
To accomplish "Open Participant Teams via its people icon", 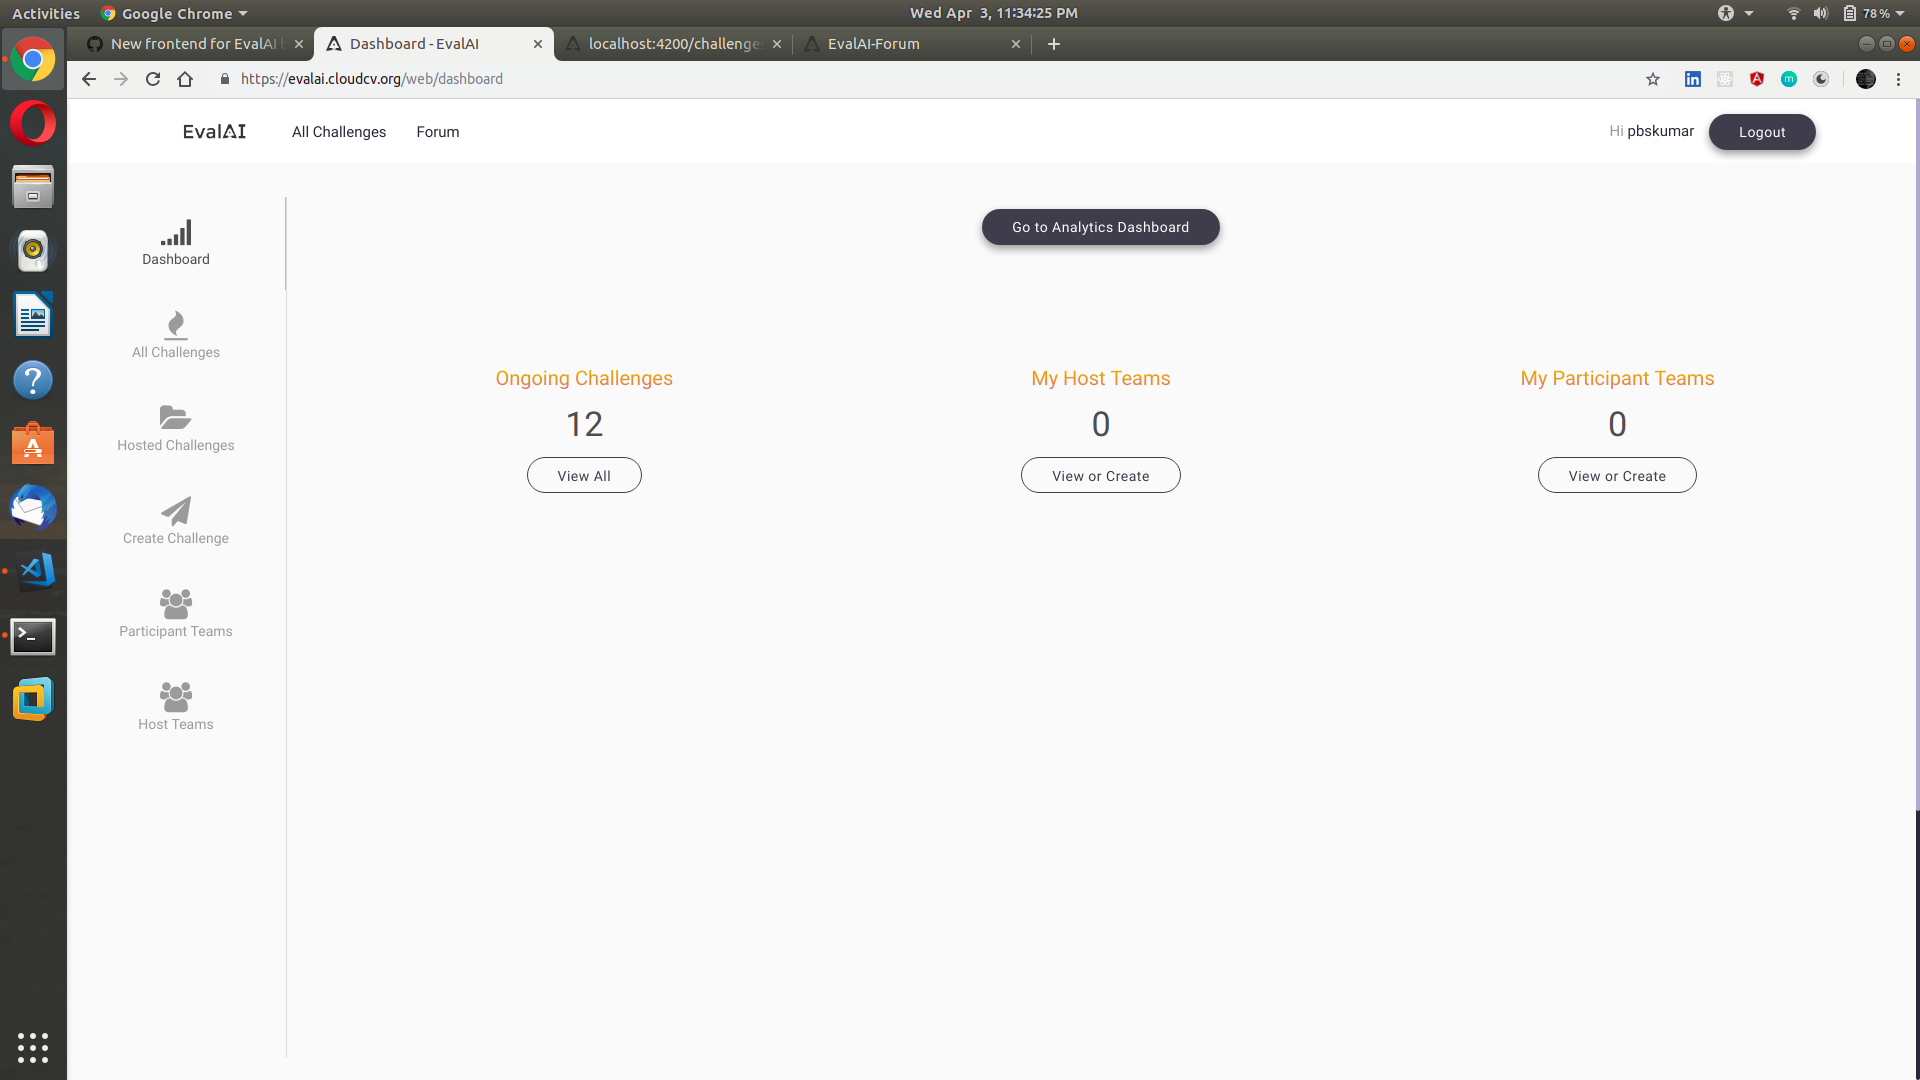I will [x=175, y=604].
